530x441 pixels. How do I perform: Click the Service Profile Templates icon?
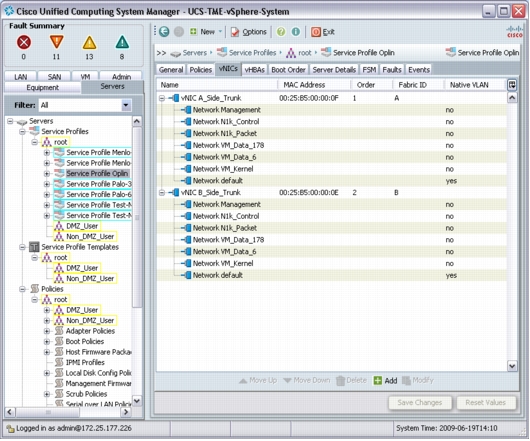[34, 247]
